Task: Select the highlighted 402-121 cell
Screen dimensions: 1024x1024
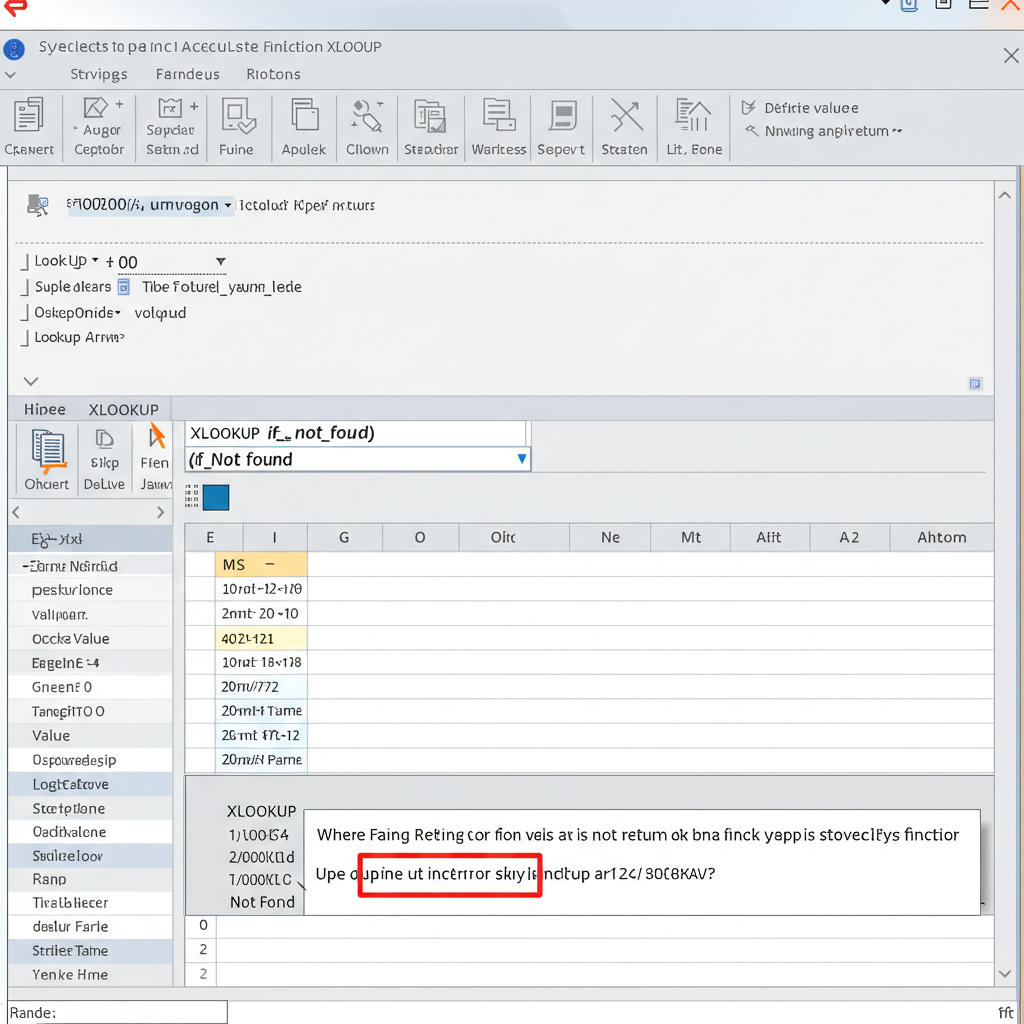Action: [x=261, y=638]
